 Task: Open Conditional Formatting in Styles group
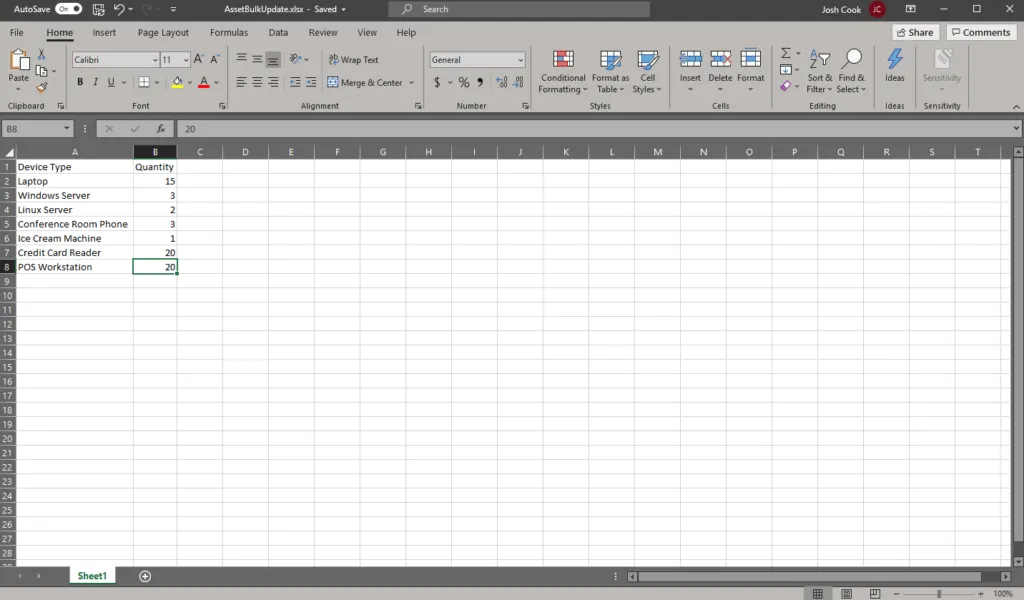pyautogui.click(x=563, y=70)
